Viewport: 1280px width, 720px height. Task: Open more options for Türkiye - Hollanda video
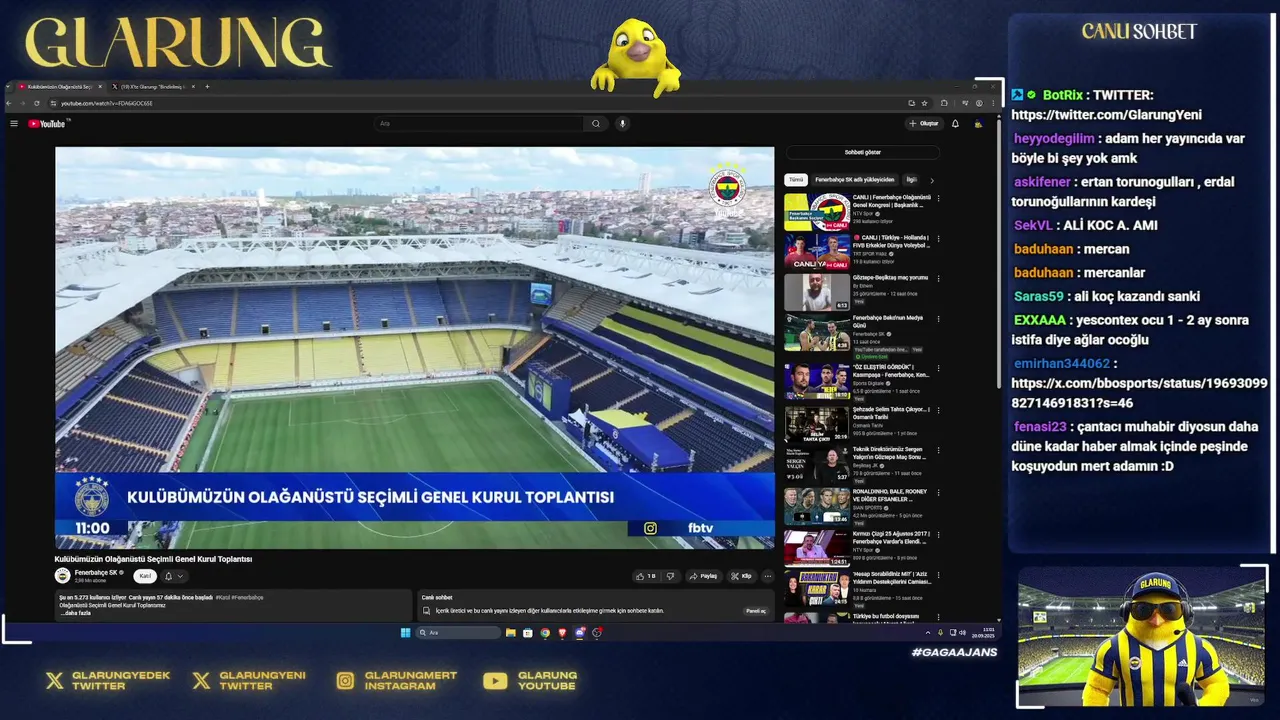[x=938, y=239]
